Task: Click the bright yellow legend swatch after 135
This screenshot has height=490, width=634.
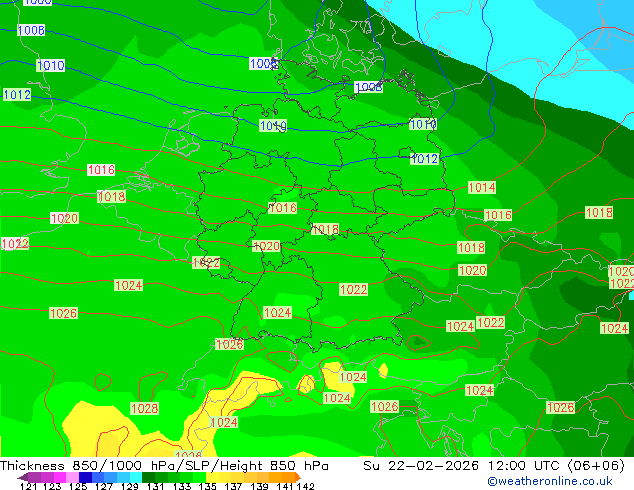Action: (212, 477)
